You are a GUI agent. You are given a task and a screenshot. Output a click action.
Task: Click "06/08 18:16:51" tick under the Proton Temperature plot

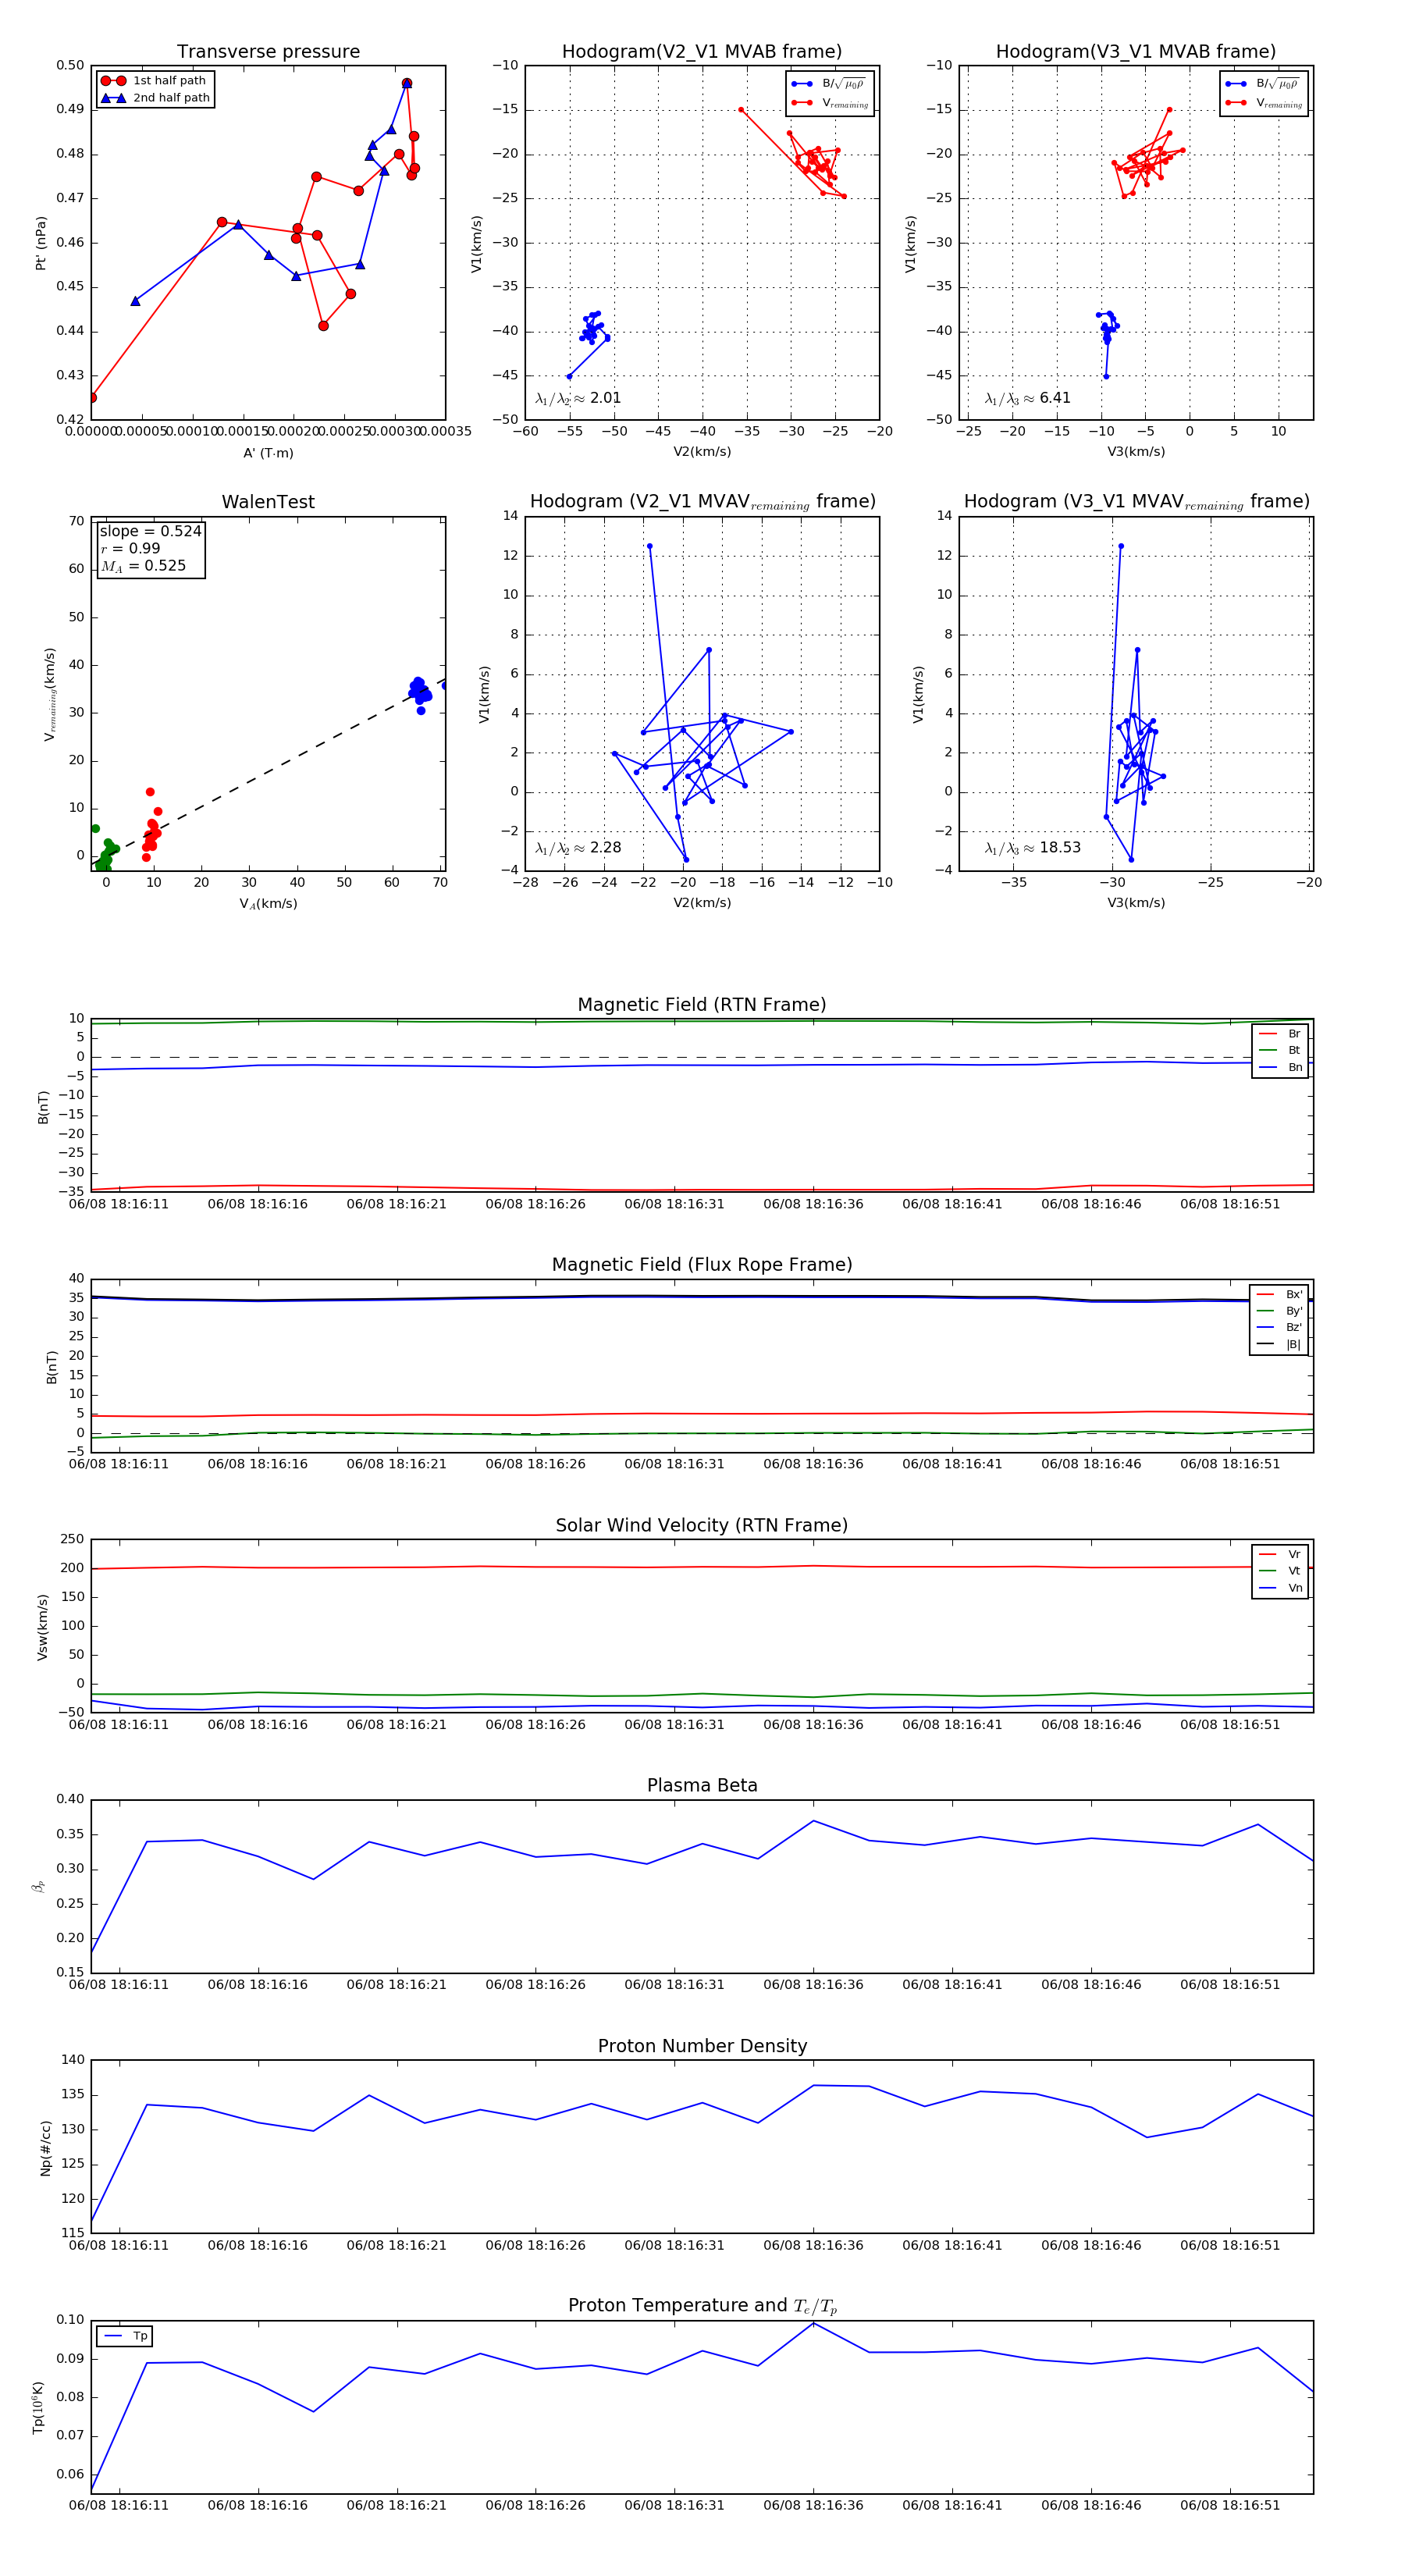click(1230, 2505)
